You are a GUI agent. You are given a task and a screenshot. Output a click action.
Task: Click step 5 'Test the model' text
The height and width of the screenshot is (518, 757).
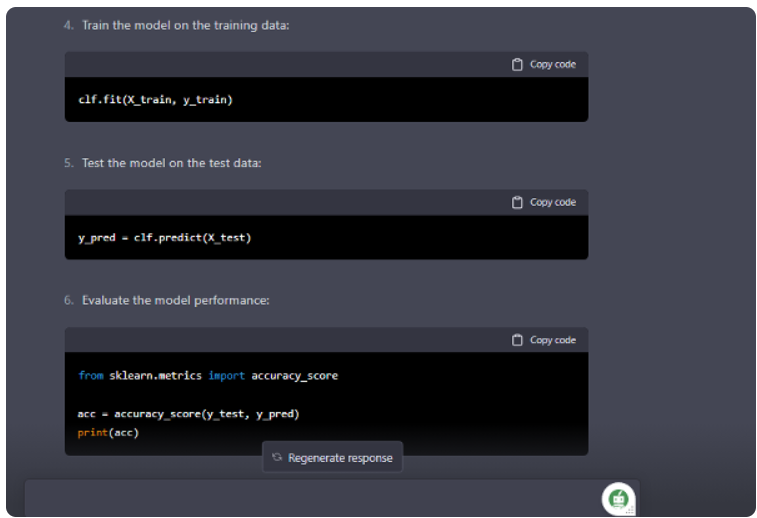point(171,163)
